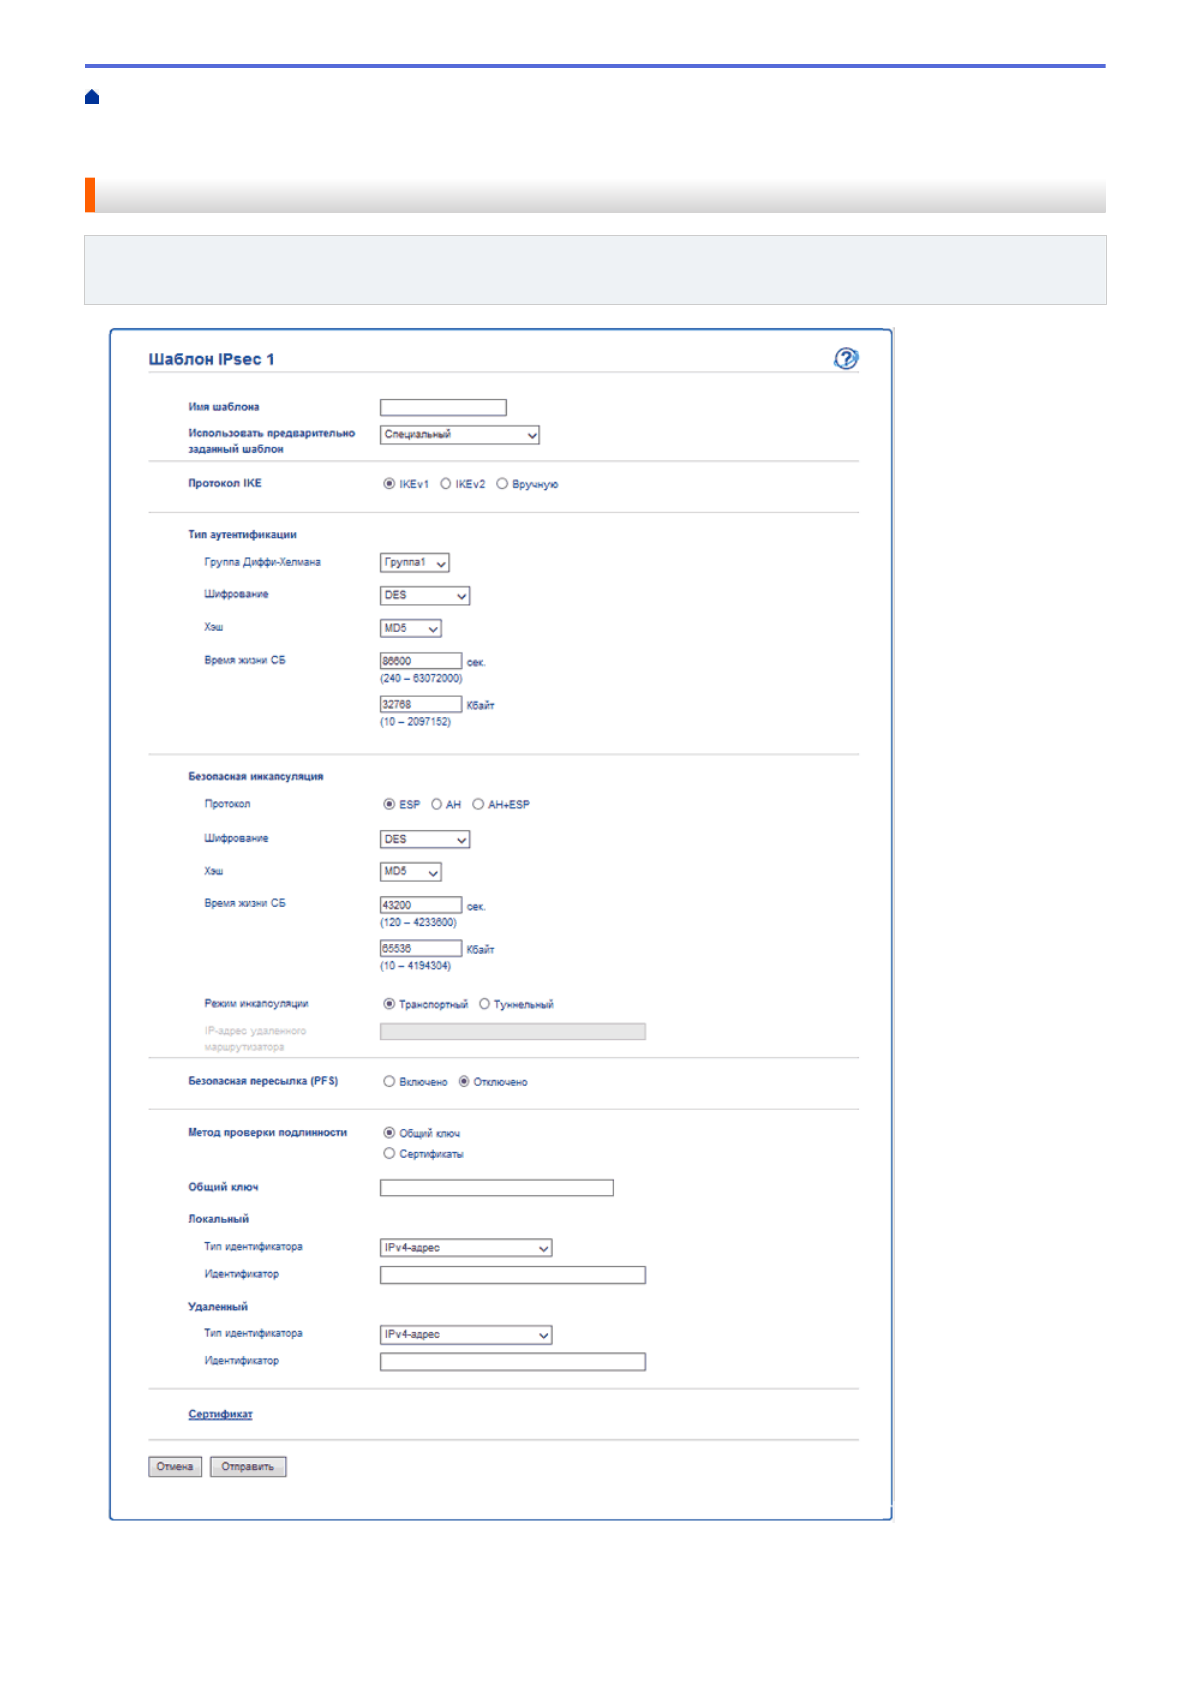Screen dimensions: 1191x1684
Task: Open the predefined template Специальный dropdown
Action: pyautogui.click(x=460, y=435)
